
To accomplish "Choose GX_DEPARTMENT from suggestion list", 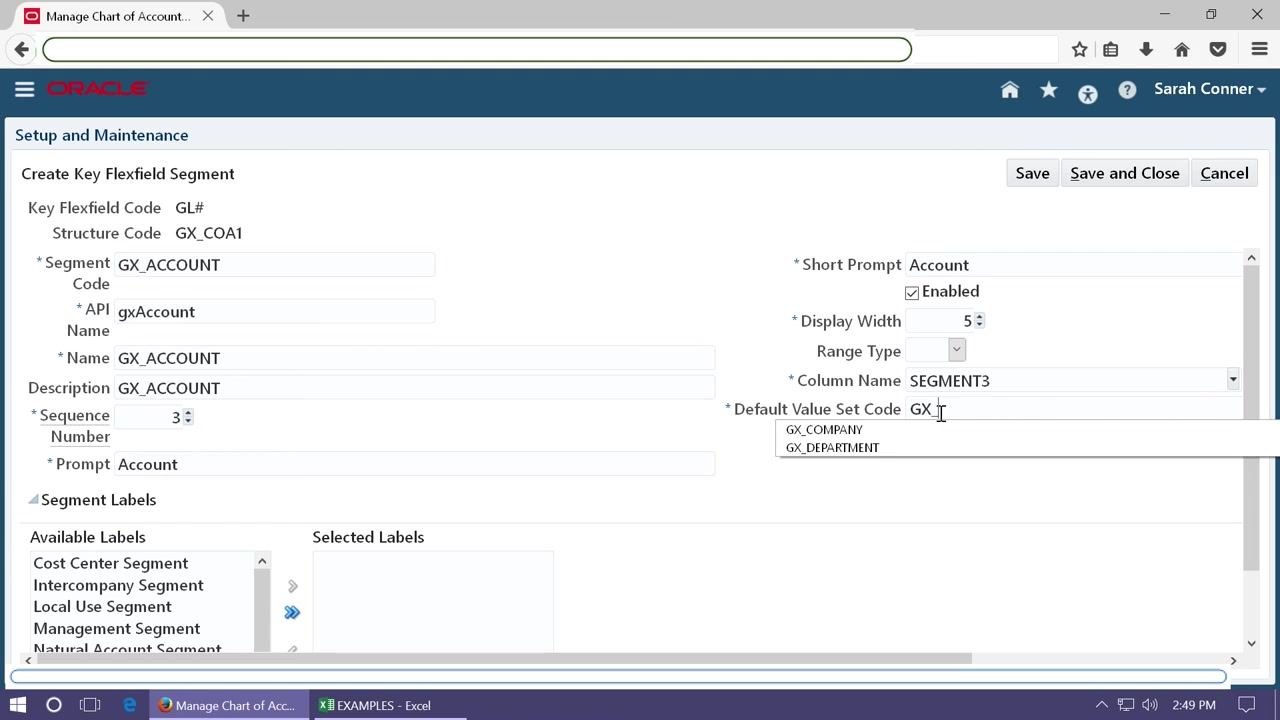I will pyautogui.click(x=832, y=447).
